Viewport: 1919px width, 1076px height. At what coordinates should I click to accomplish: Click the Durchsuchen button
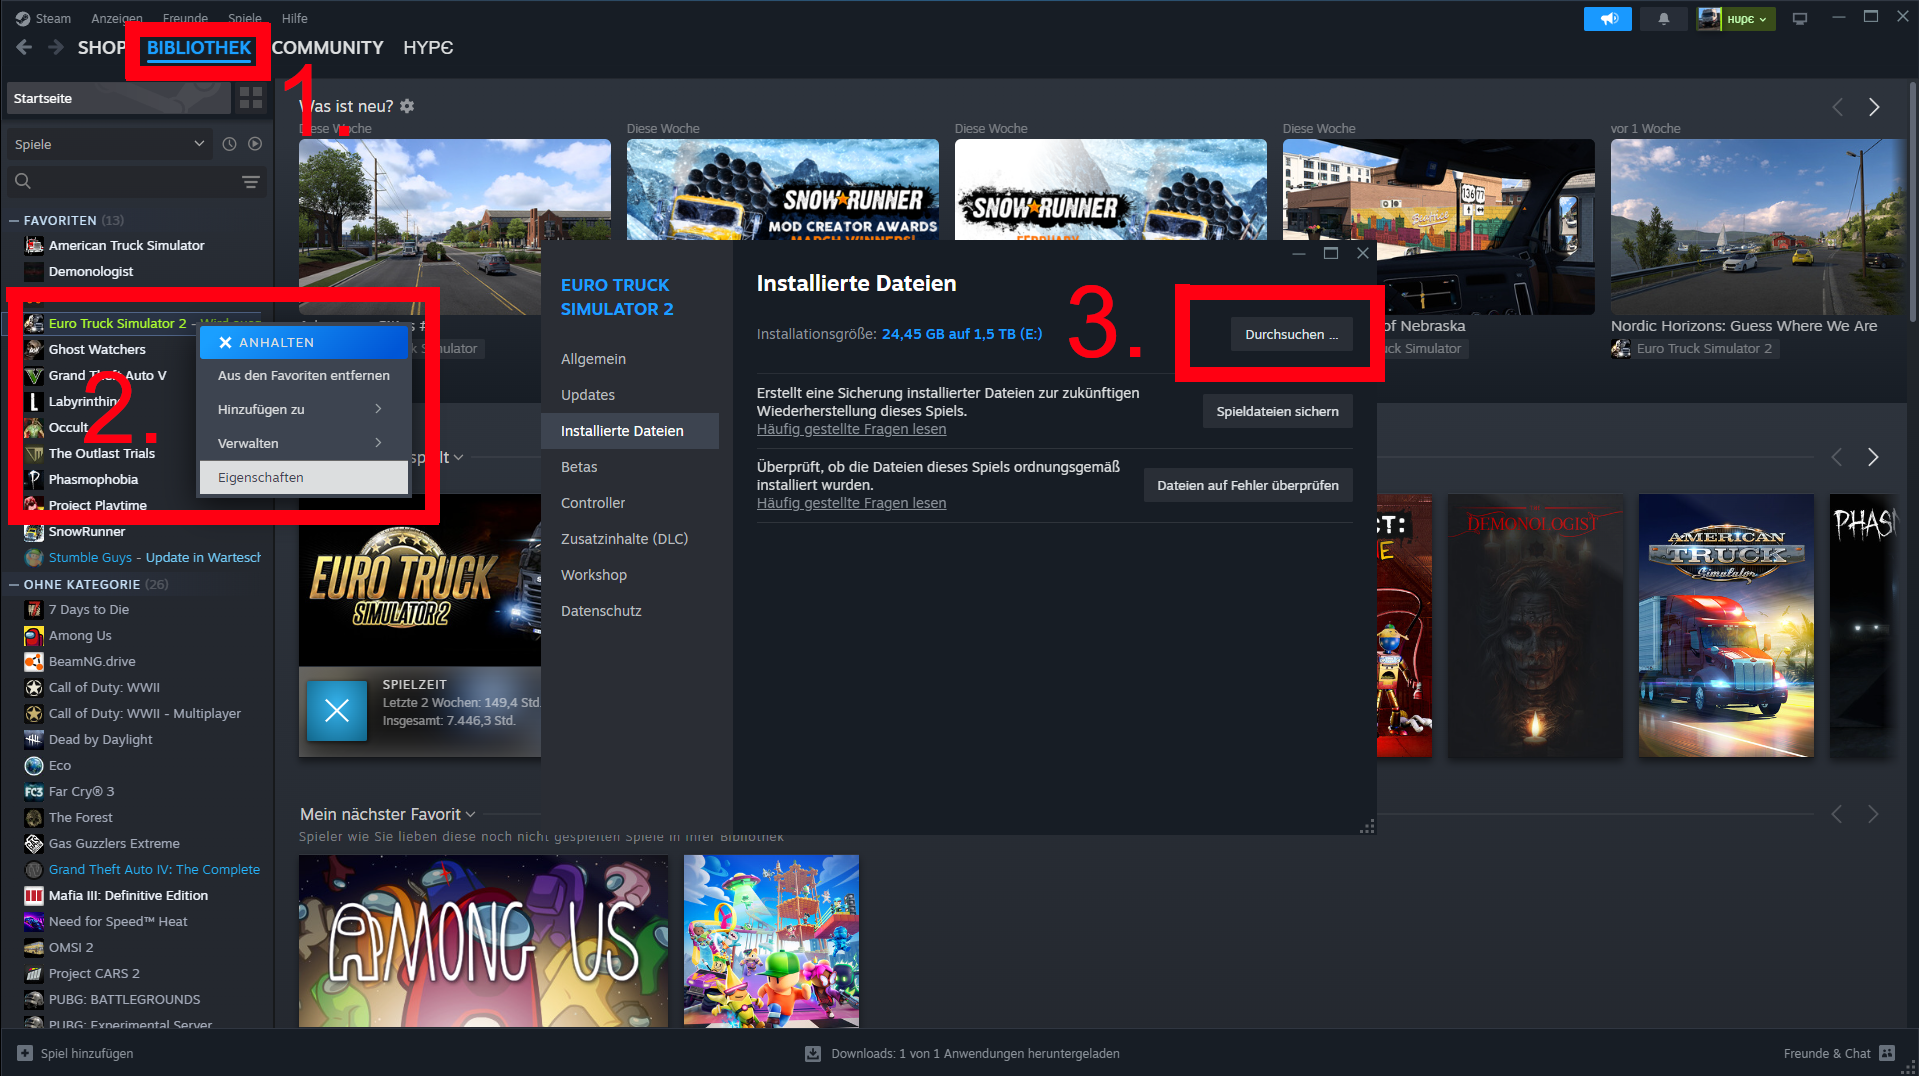click(x=1291, y=334)
